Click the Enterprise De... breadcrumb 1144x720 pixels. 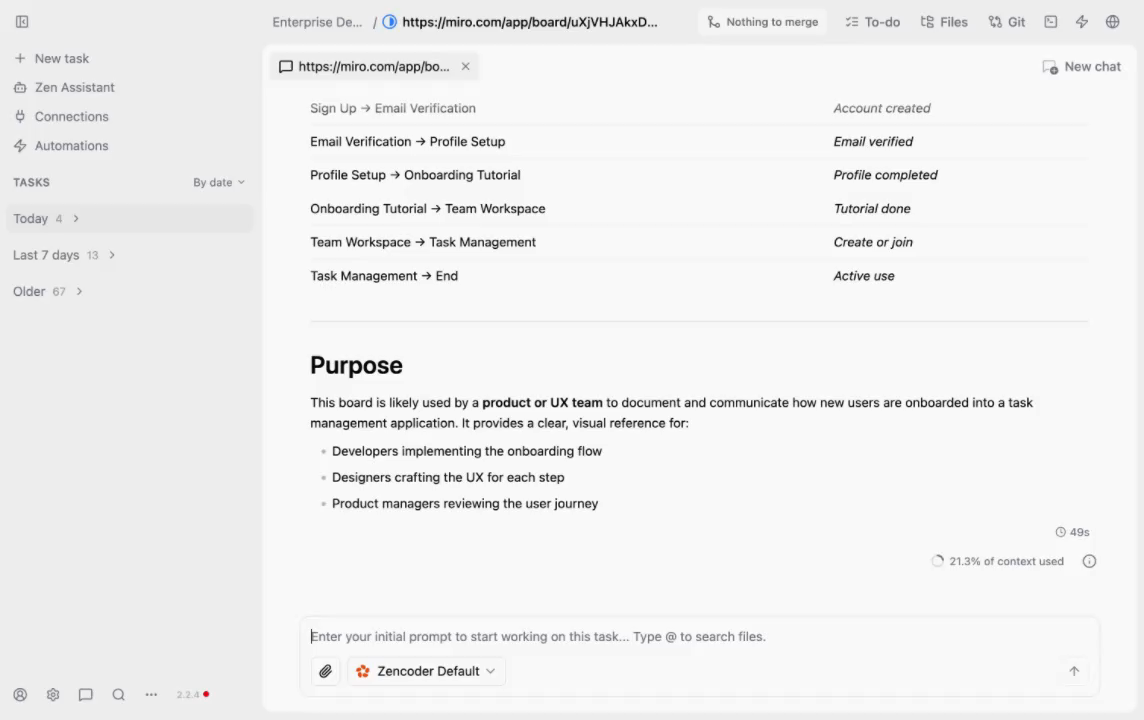[317, 22]
